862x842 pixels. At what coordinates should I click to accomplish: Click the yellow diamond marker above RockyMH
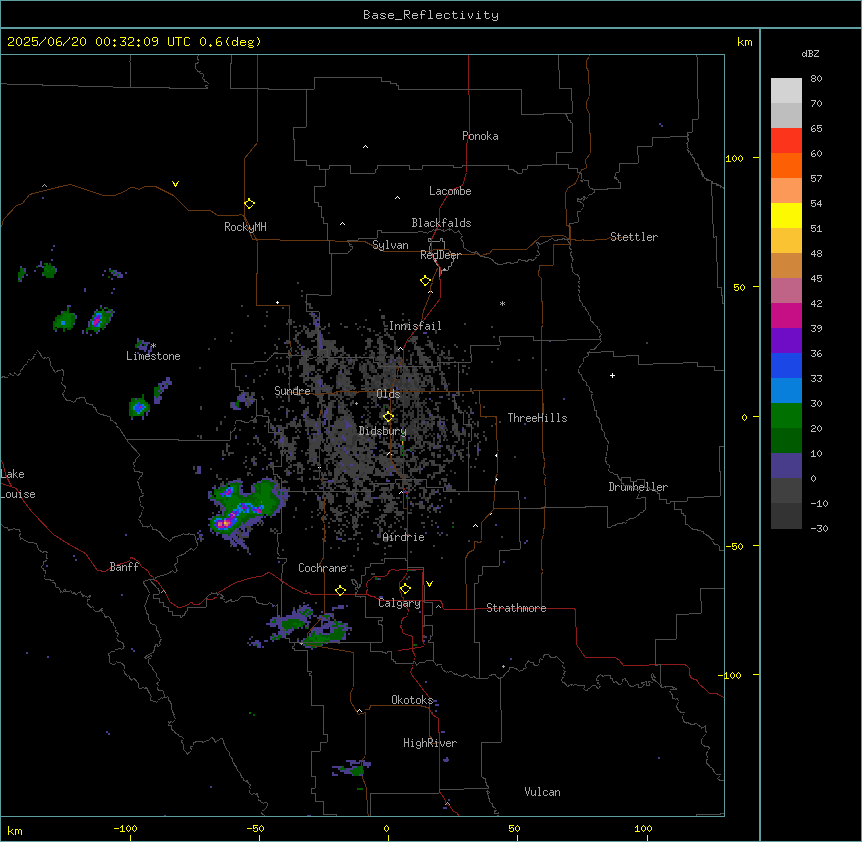click(250, 203)
